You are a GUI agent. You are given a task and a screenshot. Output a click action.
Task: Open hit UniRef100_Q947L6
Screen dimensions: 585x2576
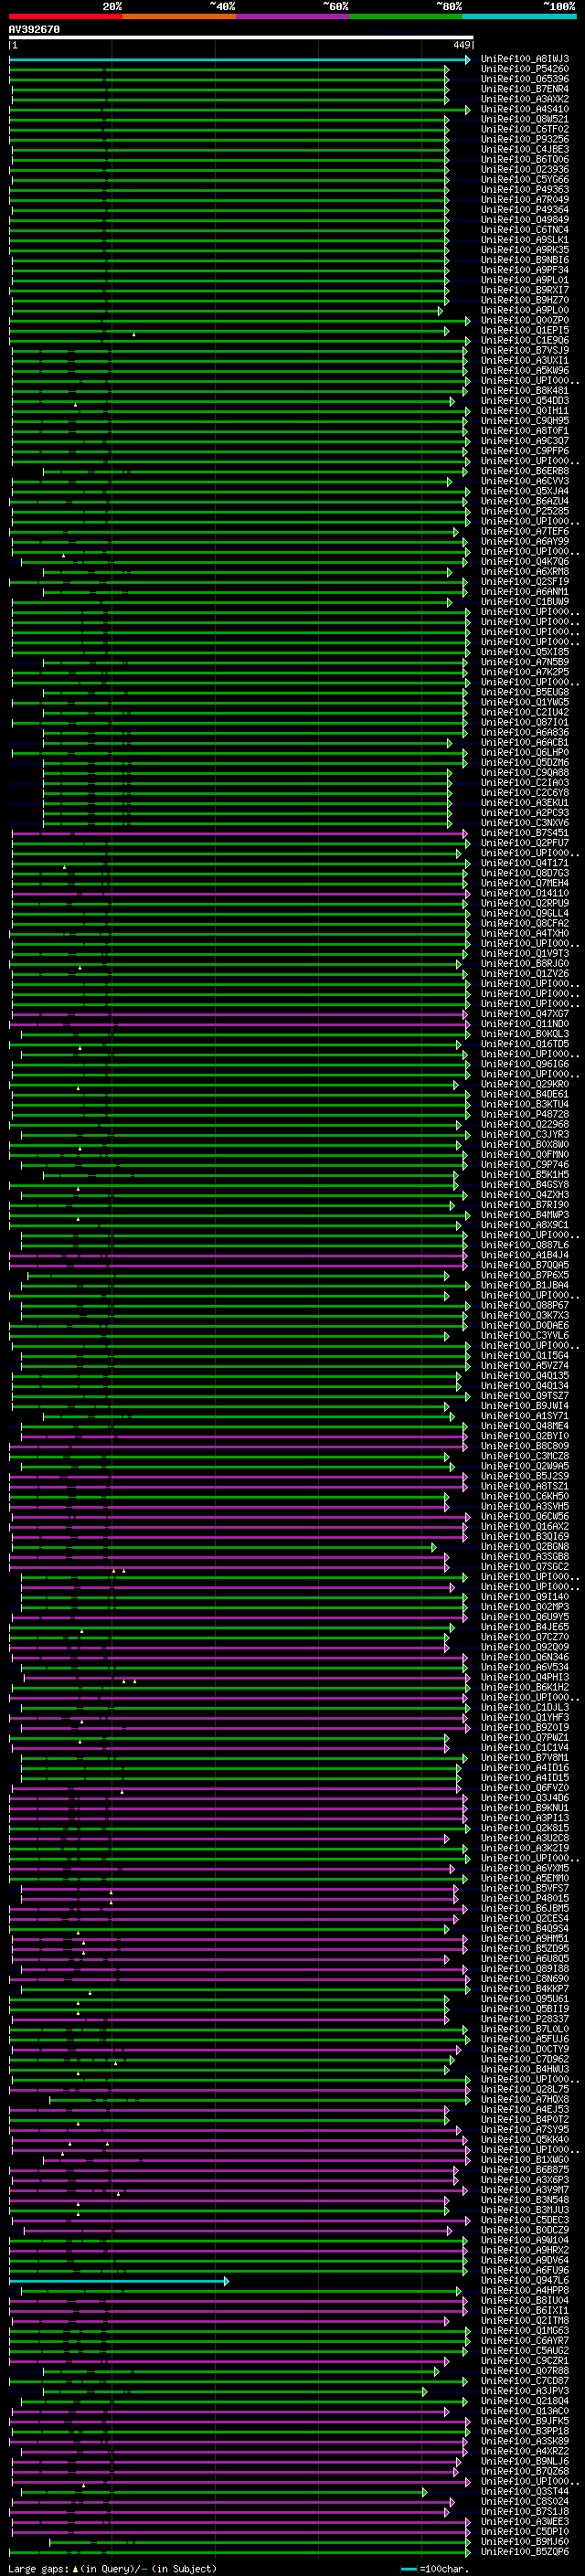click(524, 2280)
